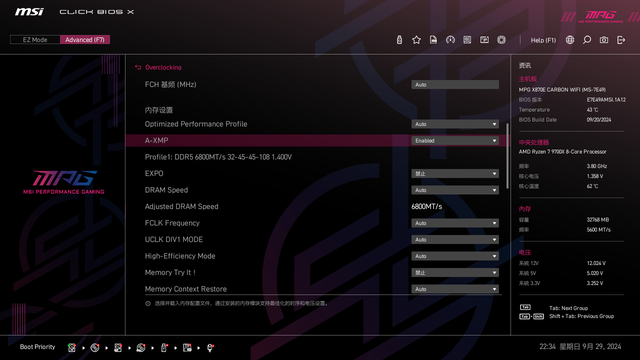This screenshot has height=360, width=640.
Task: Click the UCLK DIV1 MODE label
Action: tap(173, 240)
